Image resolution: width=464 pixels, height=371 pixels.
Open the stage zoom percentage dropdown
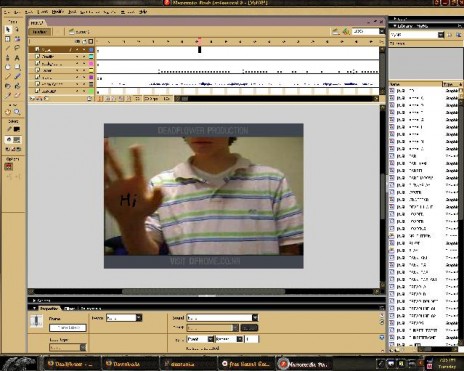[382, 31]
